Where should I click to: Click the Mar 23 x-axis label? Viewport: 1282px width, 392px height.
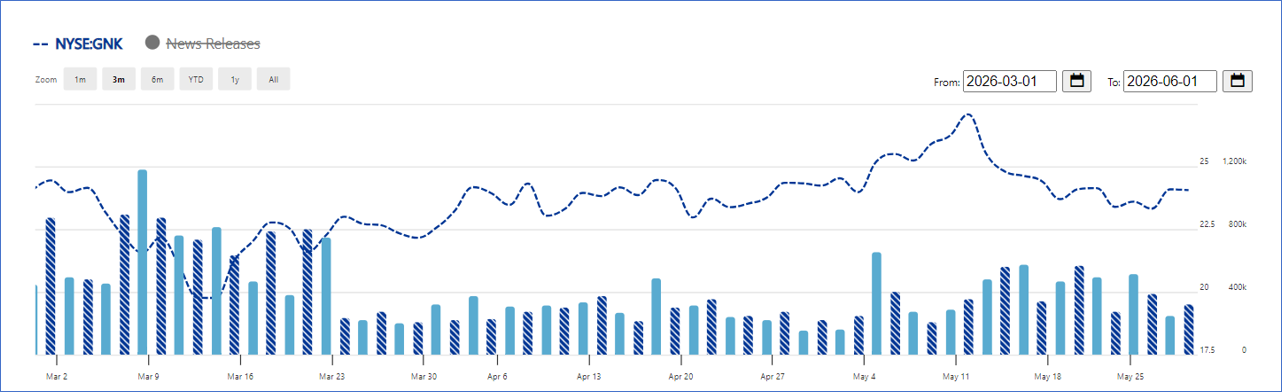pyautogui.click(x=332, y=377)
